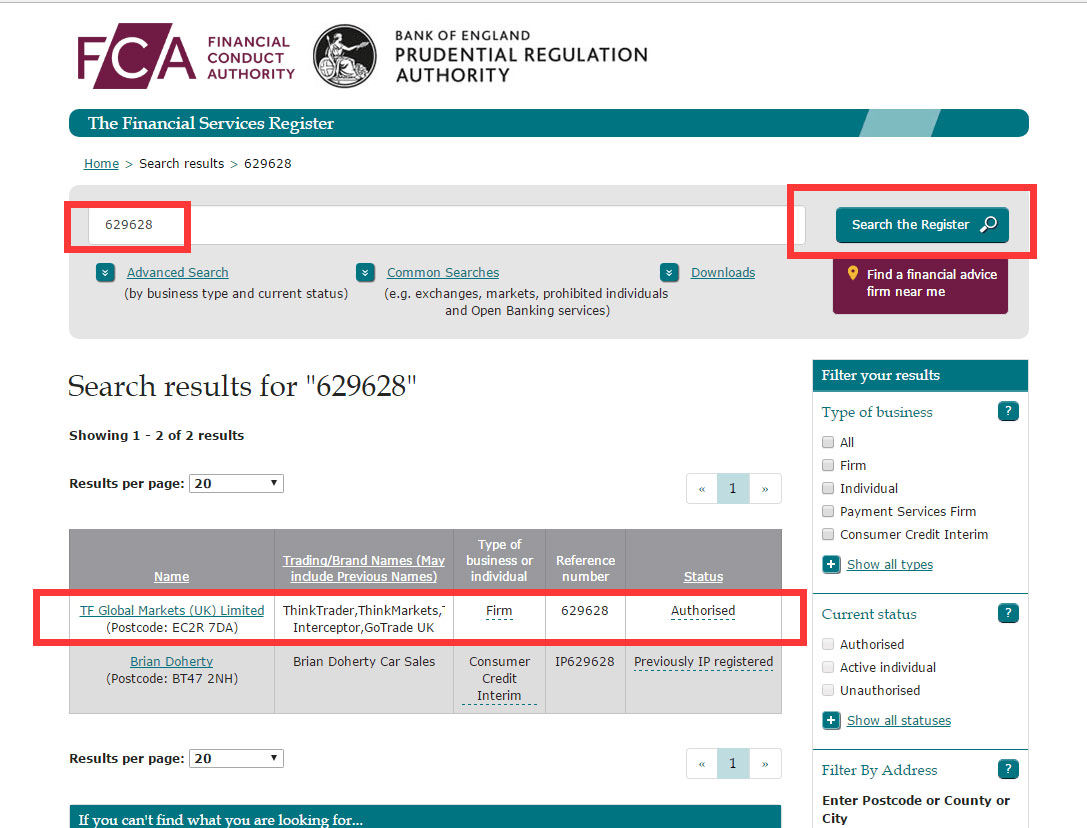Click the help icon for Type of business
The image size is (1087, 828).
(1008, 411)
